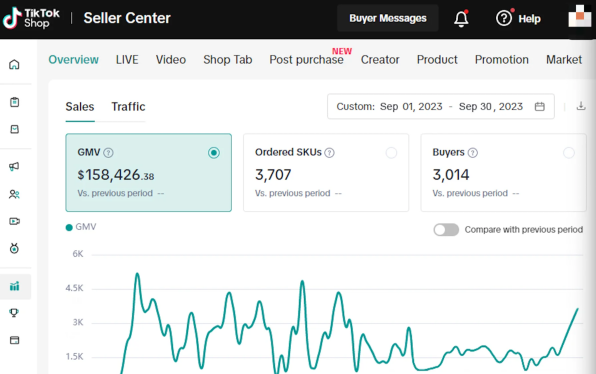Switch to the Traffic tab
596x374 pixels.
click(x=128, y=107)
